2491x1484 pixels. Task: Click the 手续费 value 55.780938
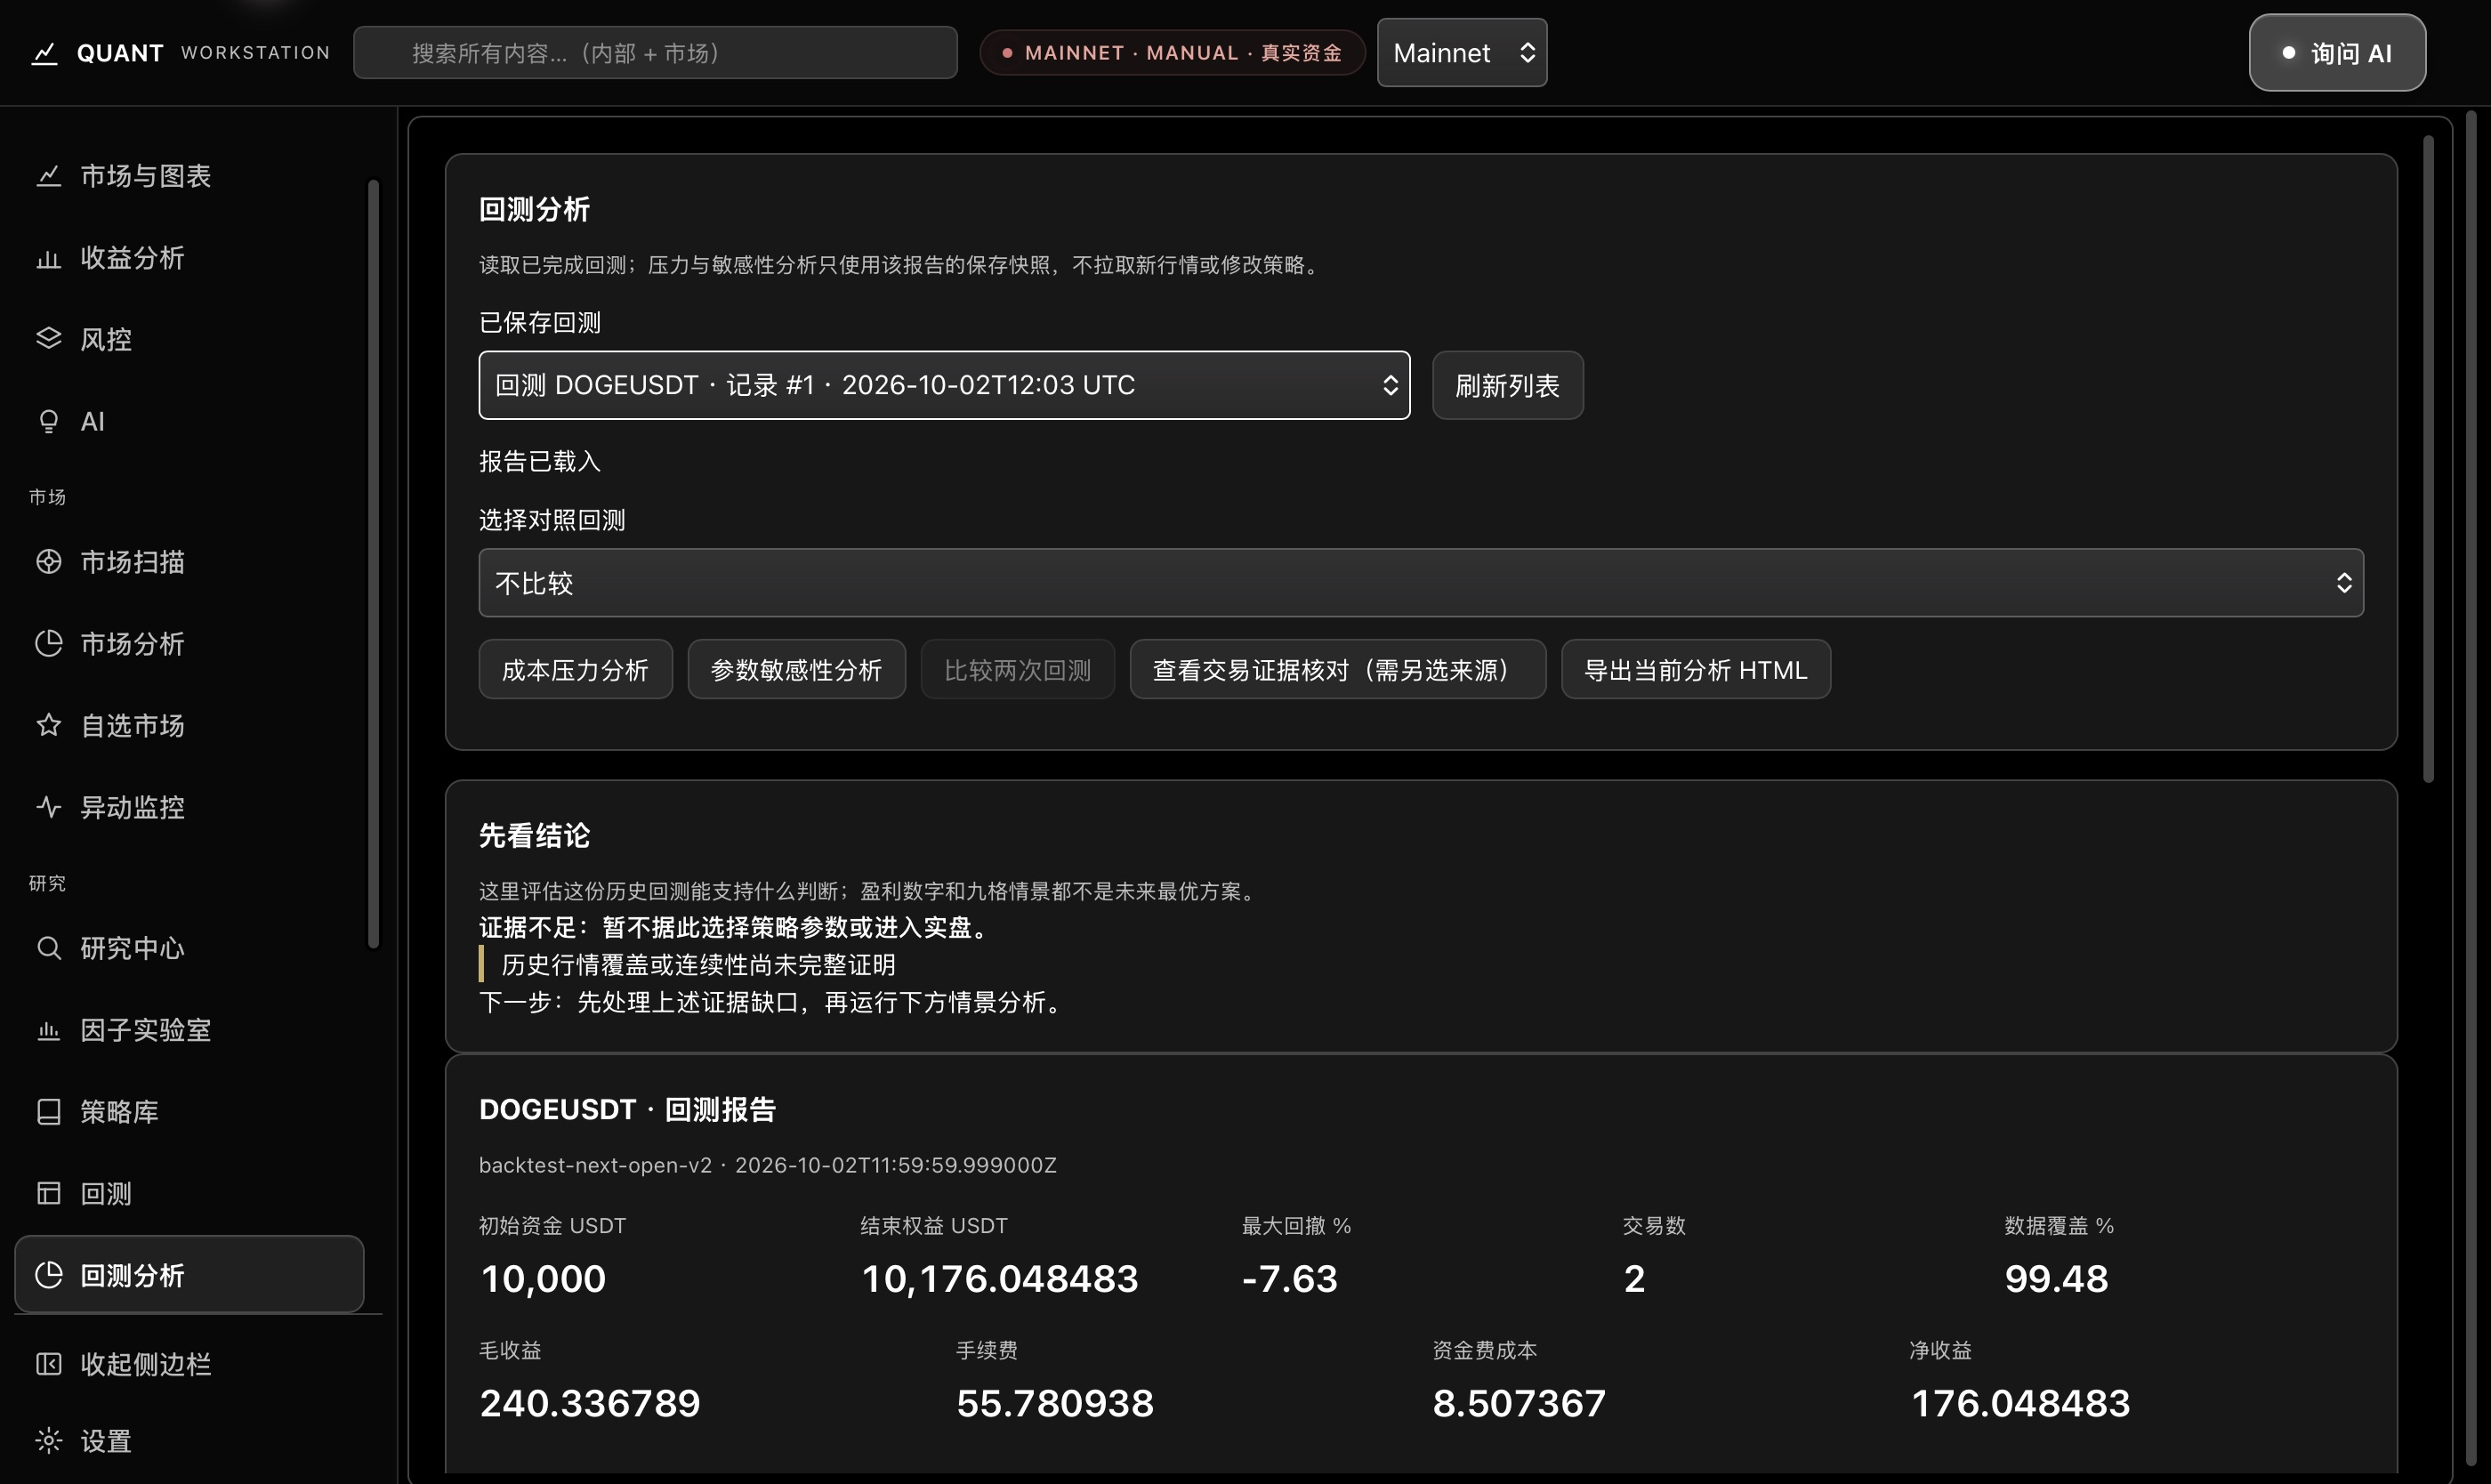coord(1055,1403)
